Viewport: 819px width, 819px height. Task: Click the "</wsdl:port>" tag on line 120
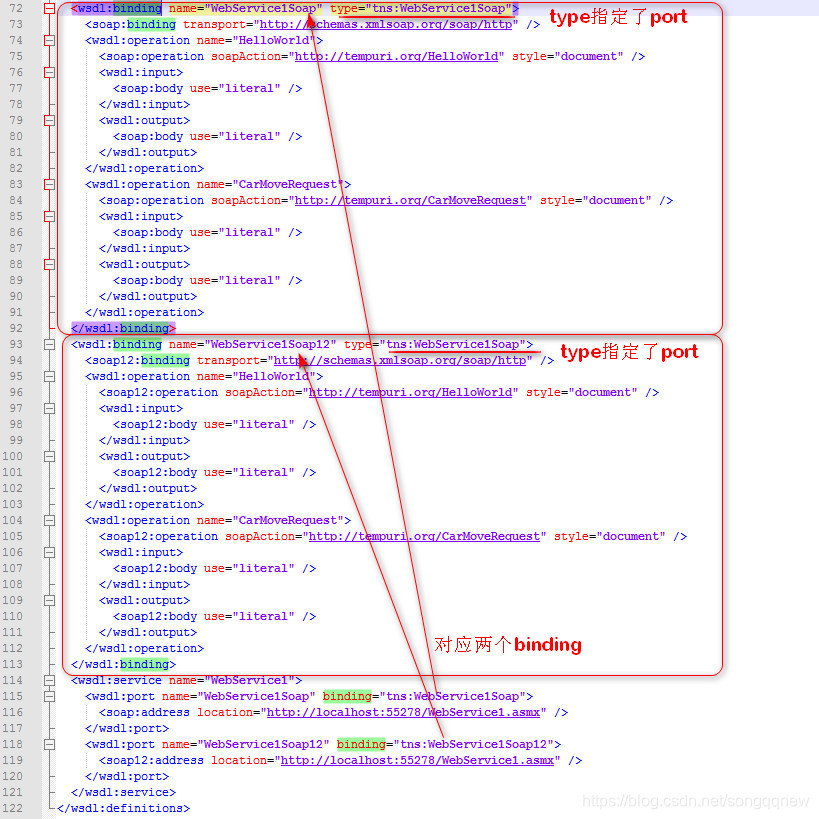coord(127,776)
